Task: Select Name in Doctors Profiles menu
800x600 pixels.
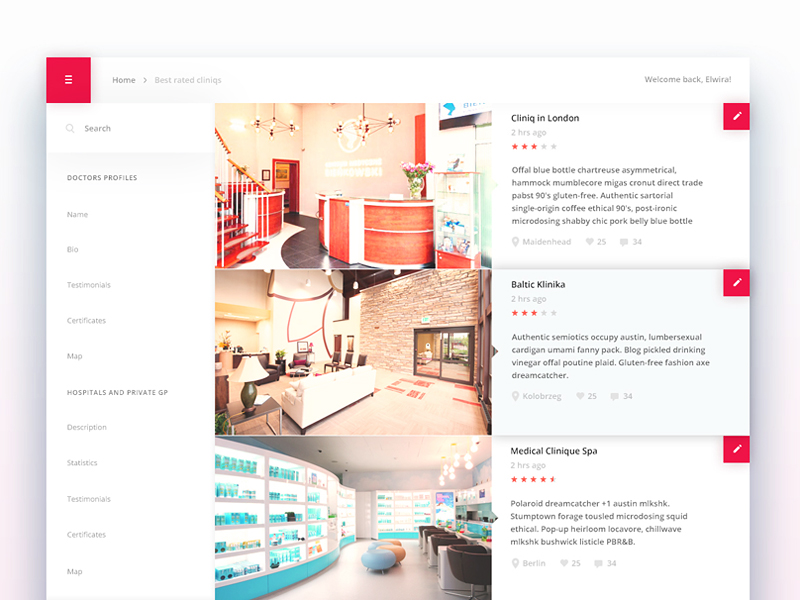Action: click(77, 215)
